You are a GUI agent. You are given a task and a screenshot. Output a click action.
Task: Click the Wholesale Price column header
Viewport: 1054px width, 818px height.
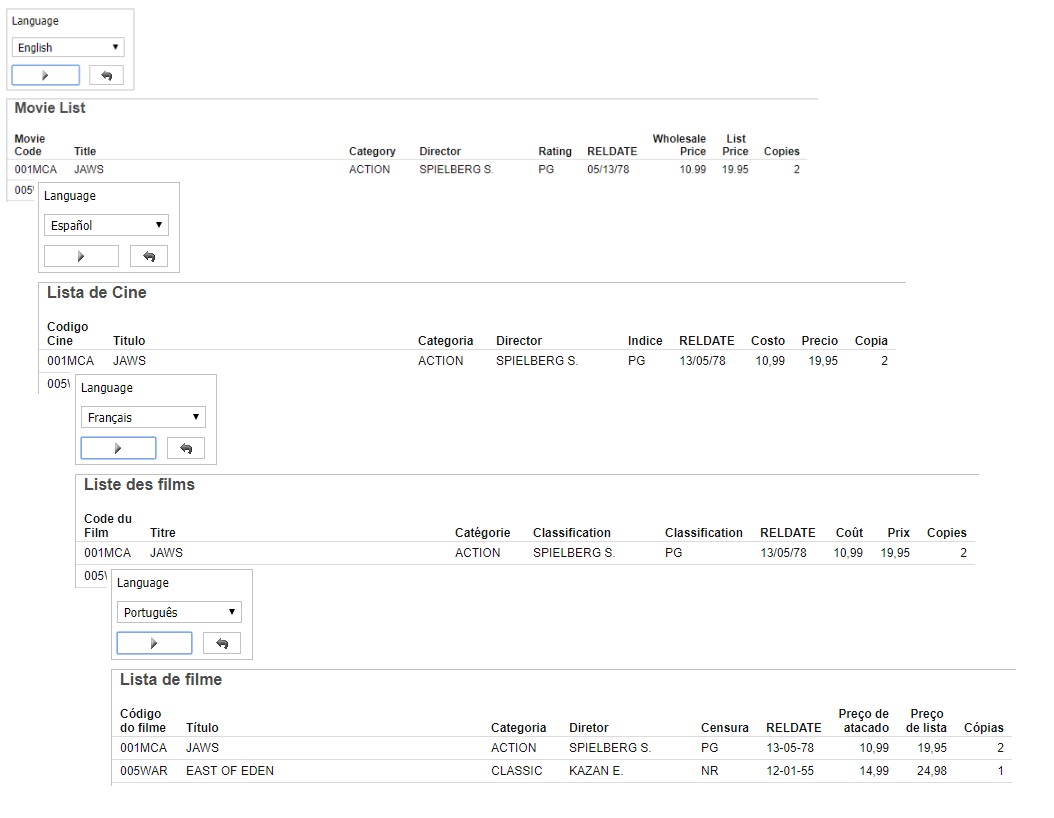[x=679, y=145]
